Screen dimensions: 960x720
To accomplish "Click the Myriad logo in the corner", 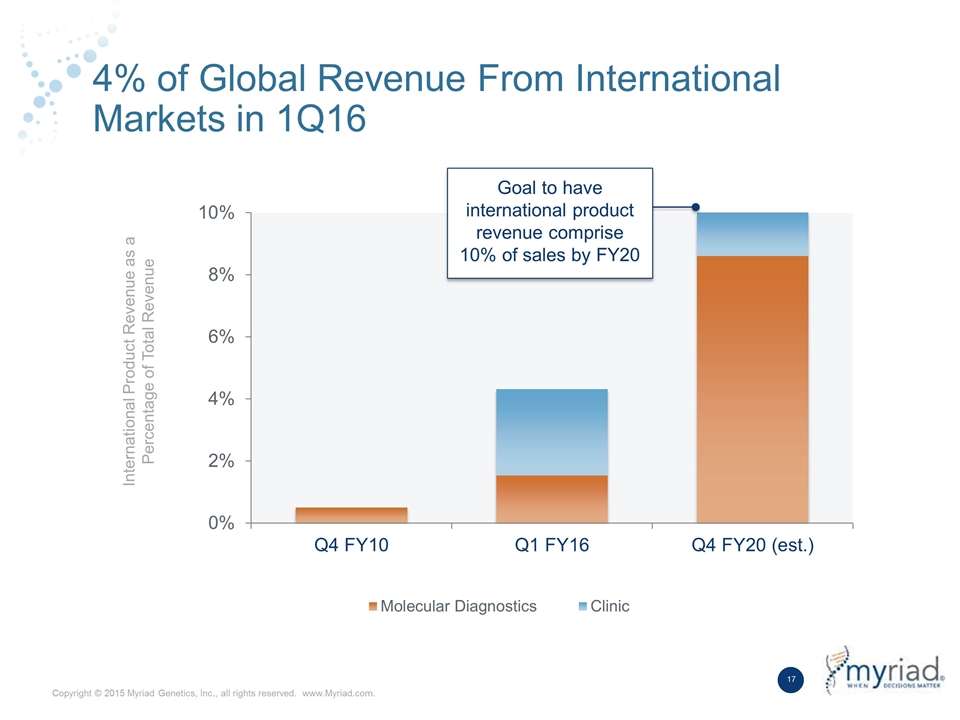I will 883,670.
